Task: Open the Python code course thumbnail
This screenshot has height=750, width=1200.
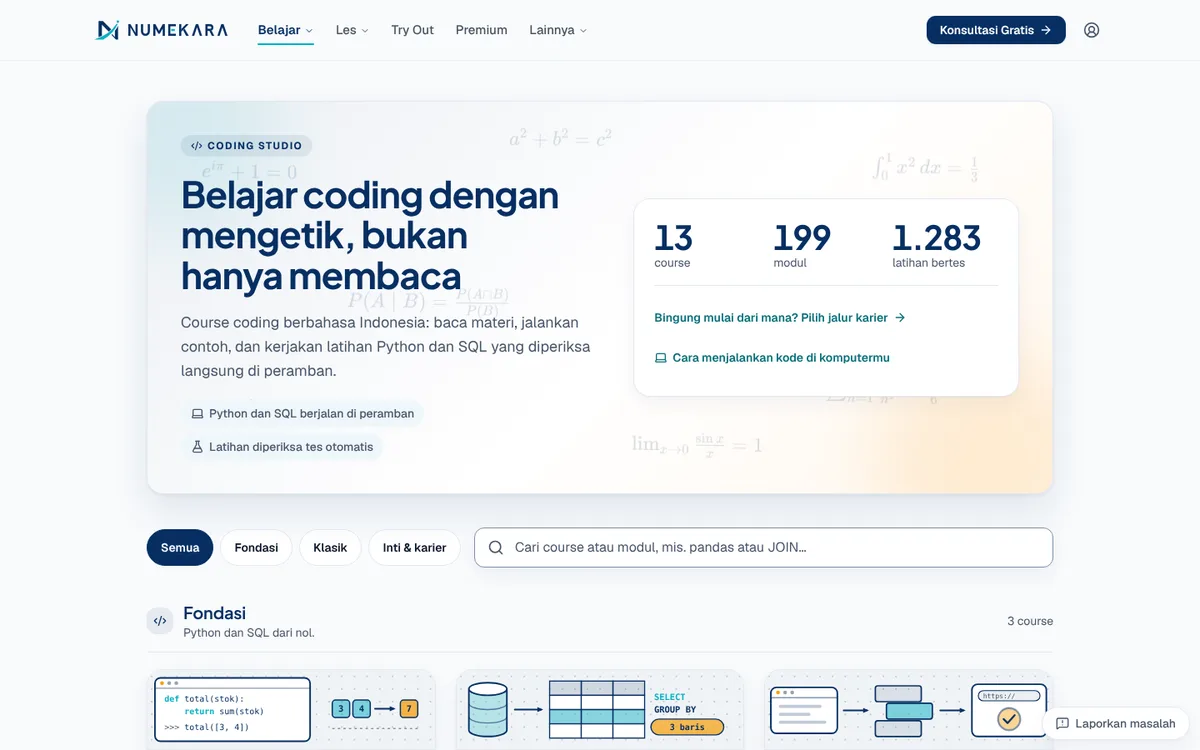Action: click(291, 710)
